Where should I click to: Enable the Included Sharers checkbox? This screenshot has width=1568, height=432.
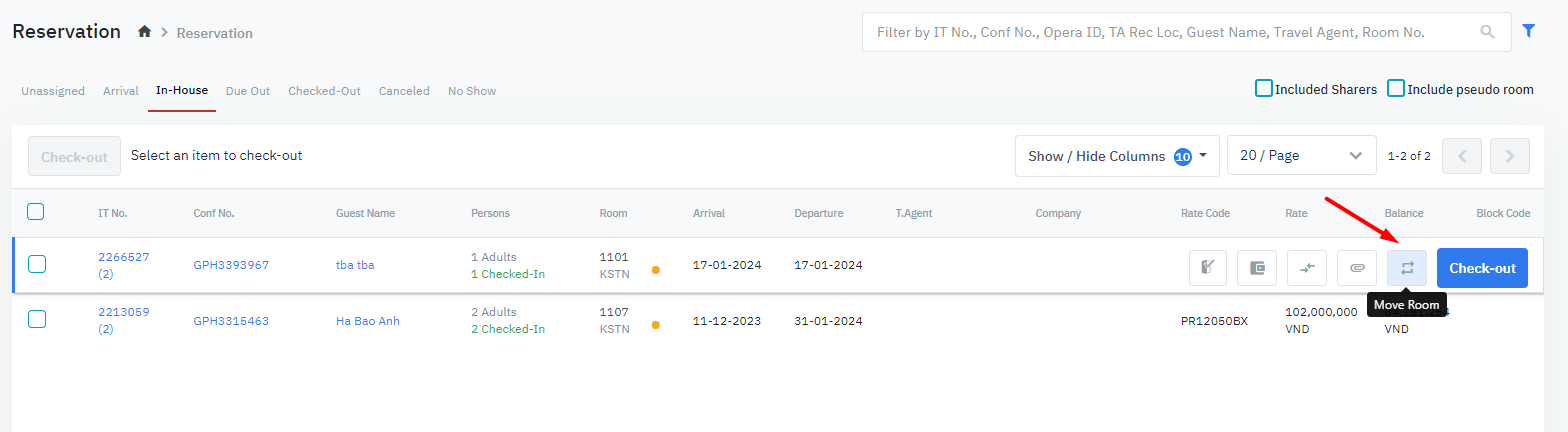pyautogui.click(x=1264, y=89)
